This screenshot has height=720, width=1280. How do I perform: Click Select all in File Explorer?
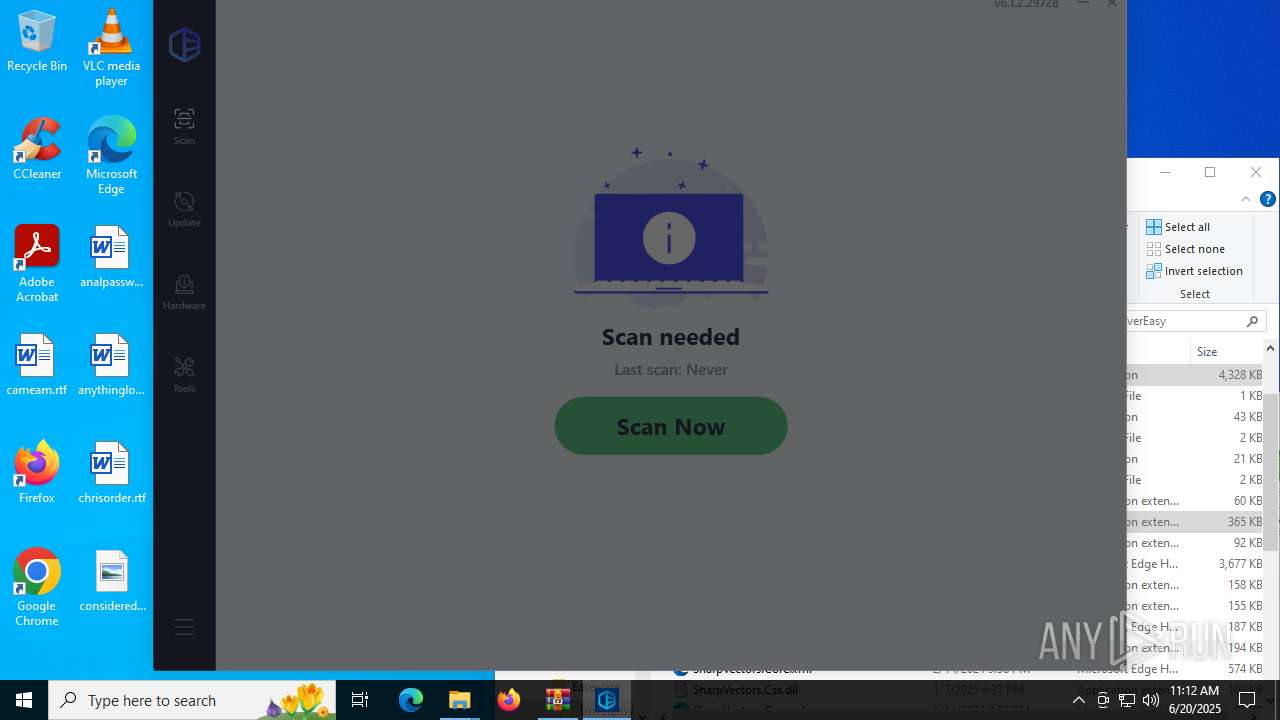[x=1178, y=227]
